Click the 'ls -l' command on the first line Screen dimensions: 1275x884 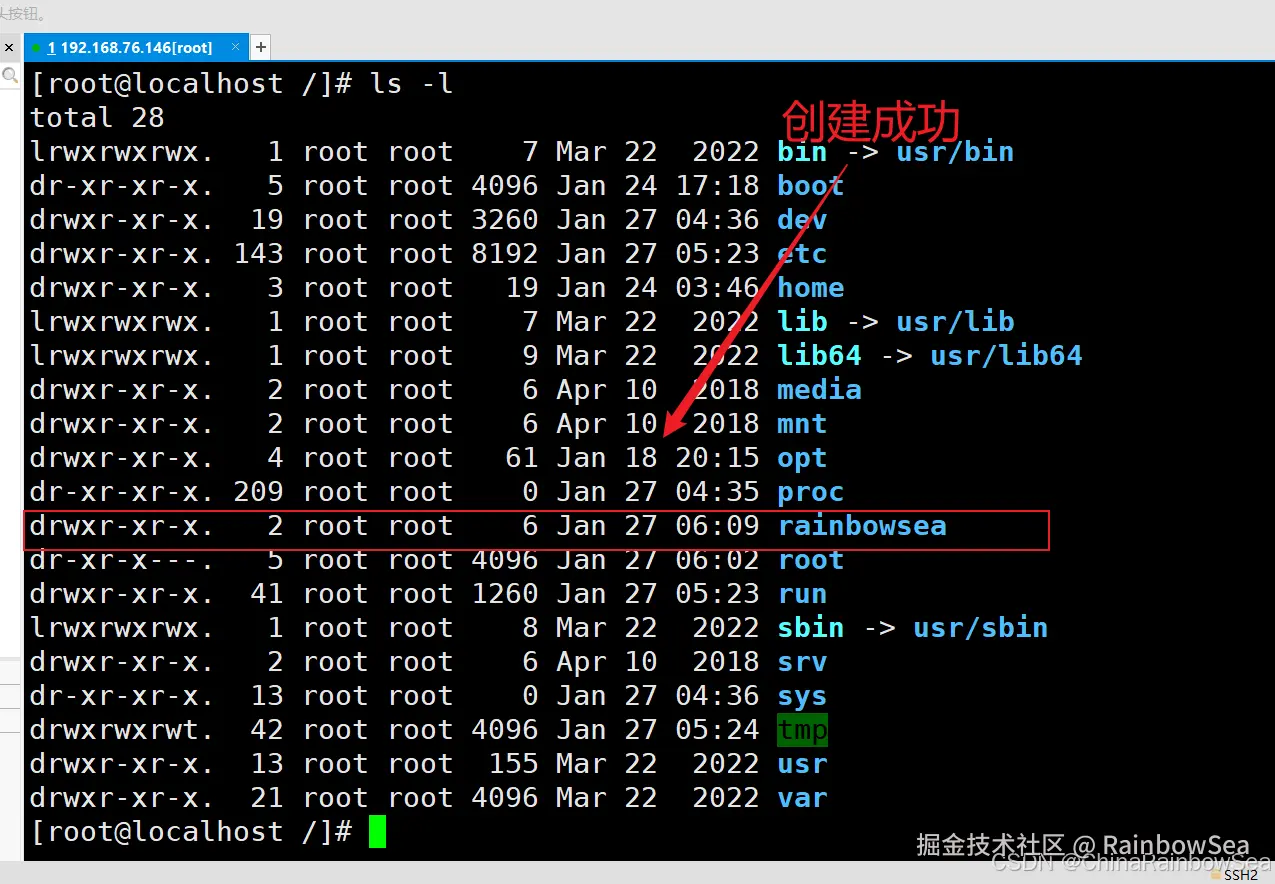point(412,84)
